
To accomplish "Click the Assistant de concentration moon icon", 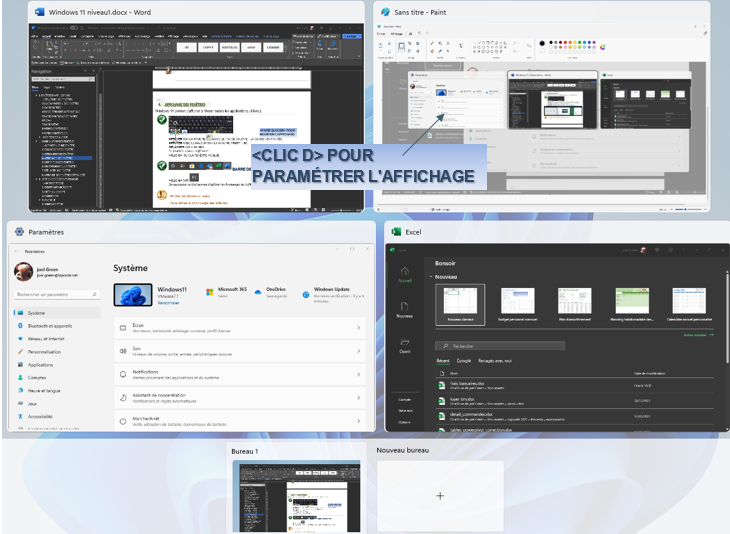I will pos(123,398).
